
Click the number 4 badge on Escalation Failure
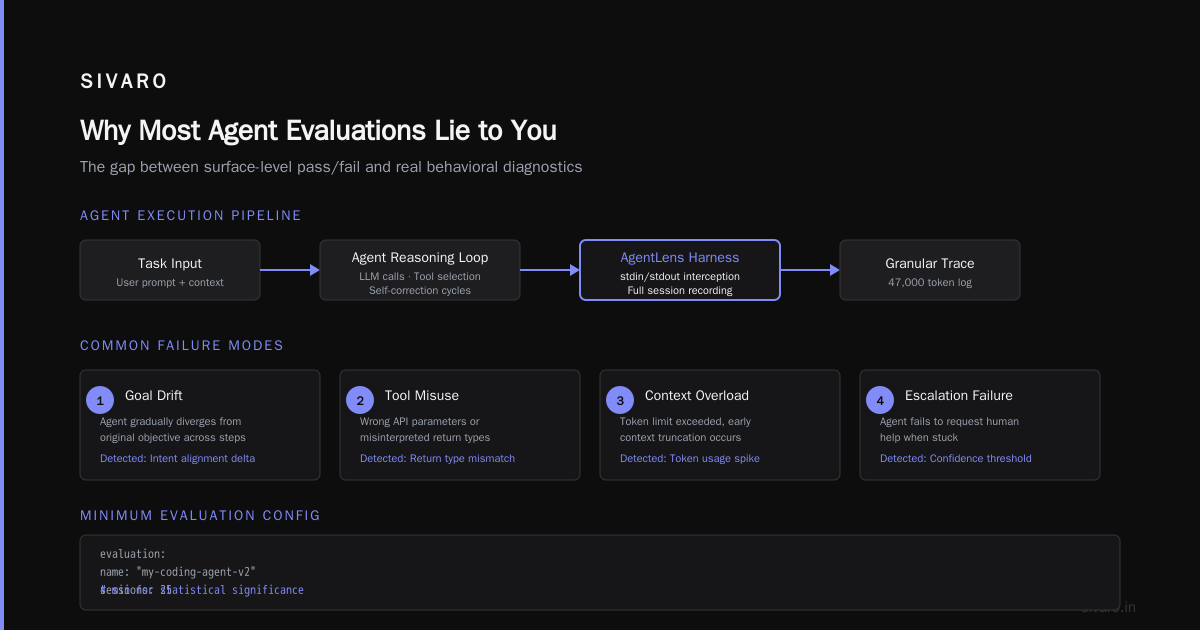880,400
